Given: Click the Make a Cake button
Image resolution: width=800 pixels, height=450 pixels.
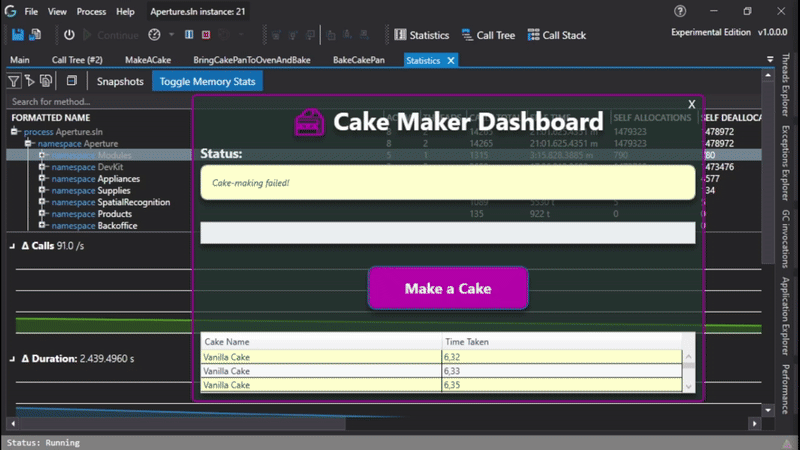Looking at the screenshot, I should [x=447, y=288].
